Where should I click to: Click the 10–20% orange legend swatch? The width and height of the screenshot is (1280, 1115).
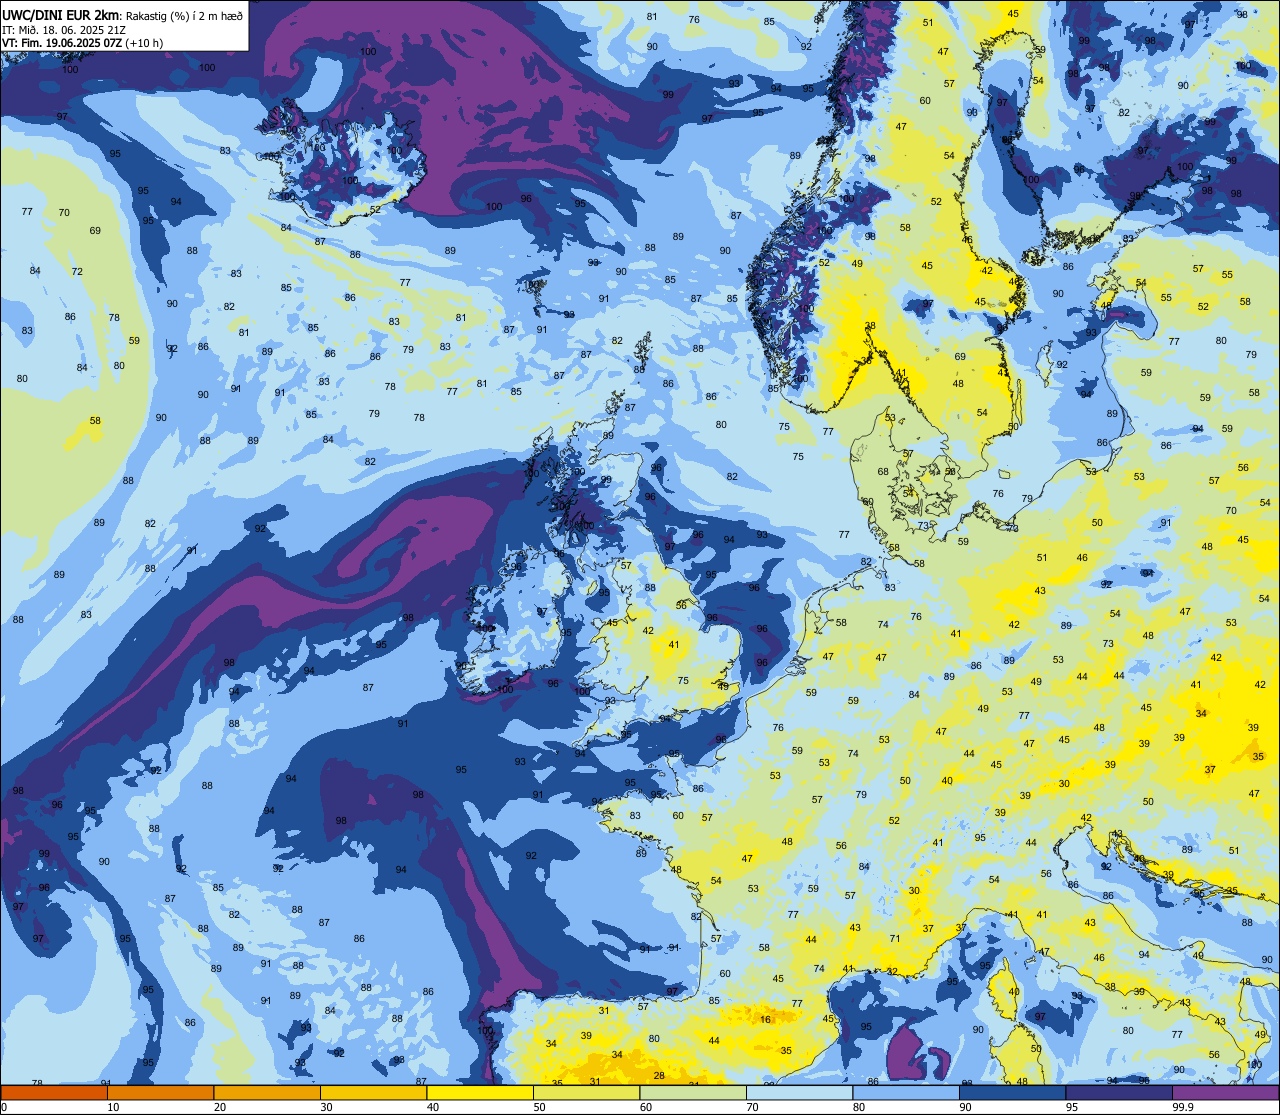161,1092
